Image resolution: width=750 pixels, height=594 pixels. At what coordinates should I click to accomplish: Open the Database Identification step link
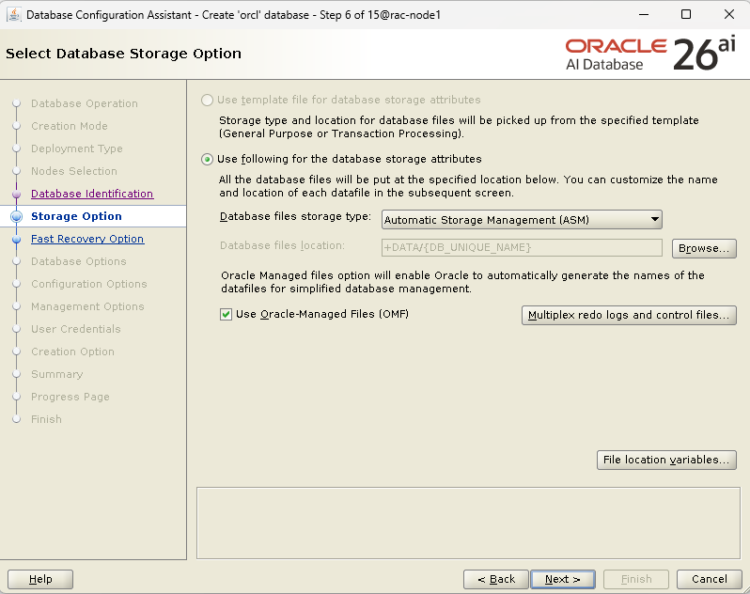[92, 194]
